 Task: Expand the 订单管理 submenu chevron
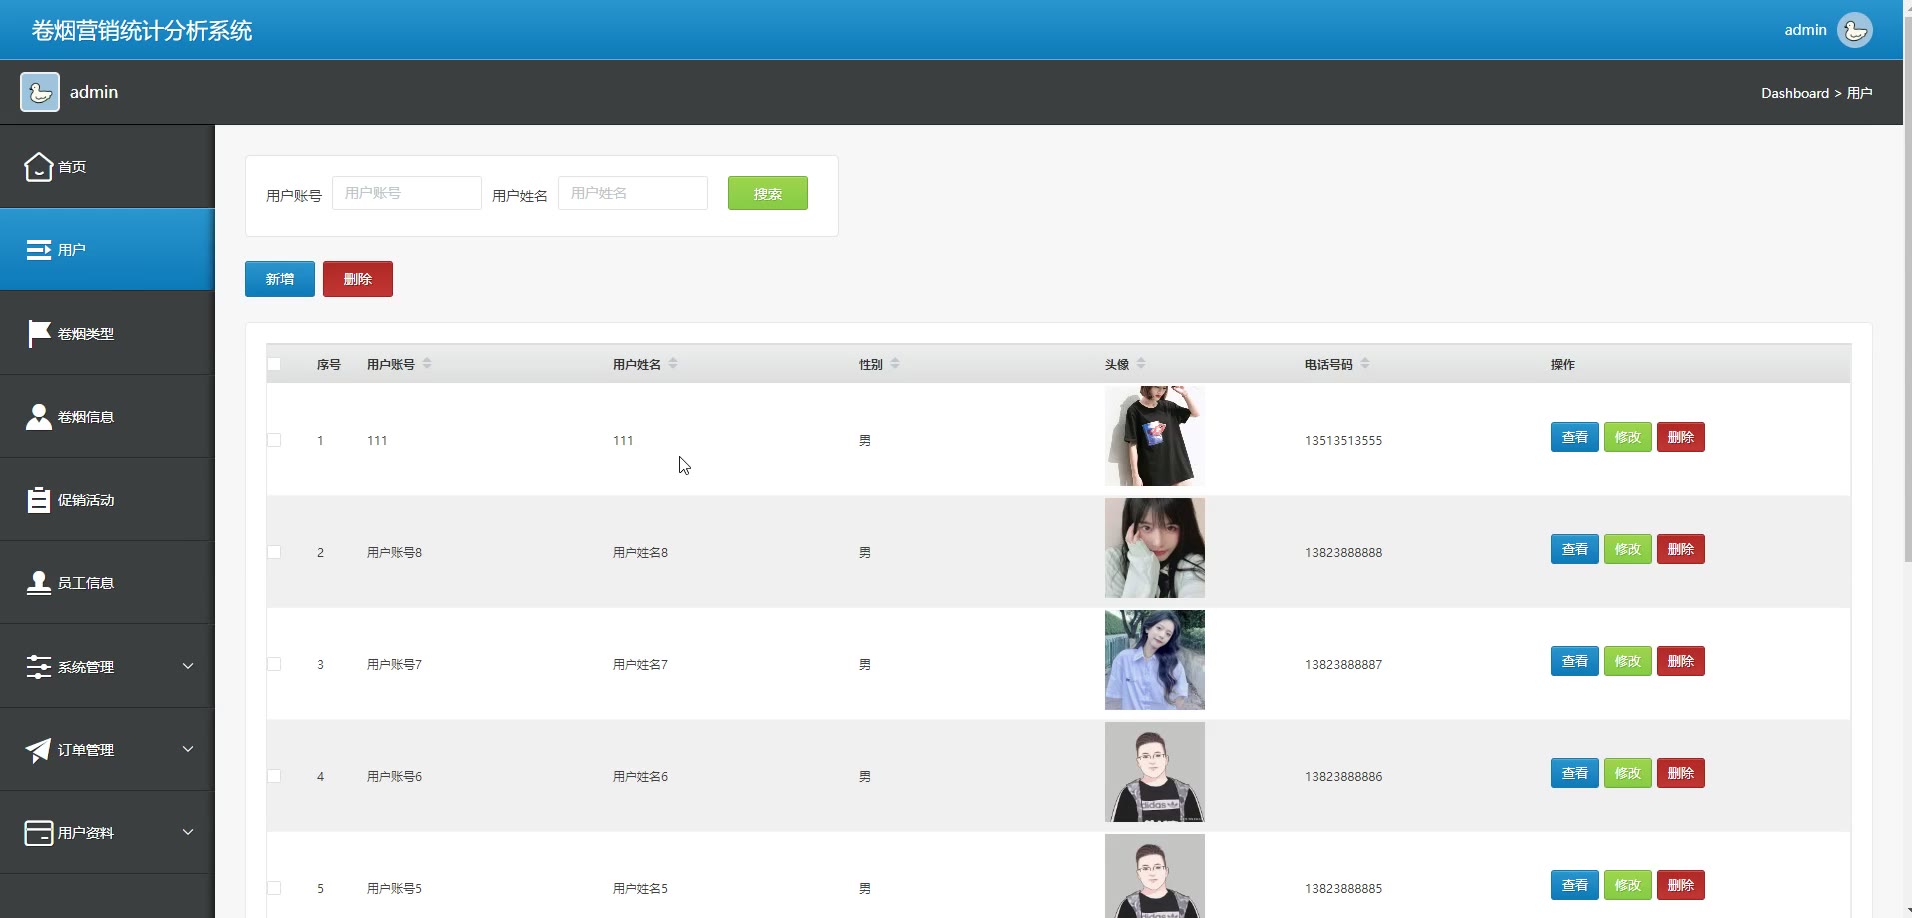pyautogui.click(x=188, y=749)
